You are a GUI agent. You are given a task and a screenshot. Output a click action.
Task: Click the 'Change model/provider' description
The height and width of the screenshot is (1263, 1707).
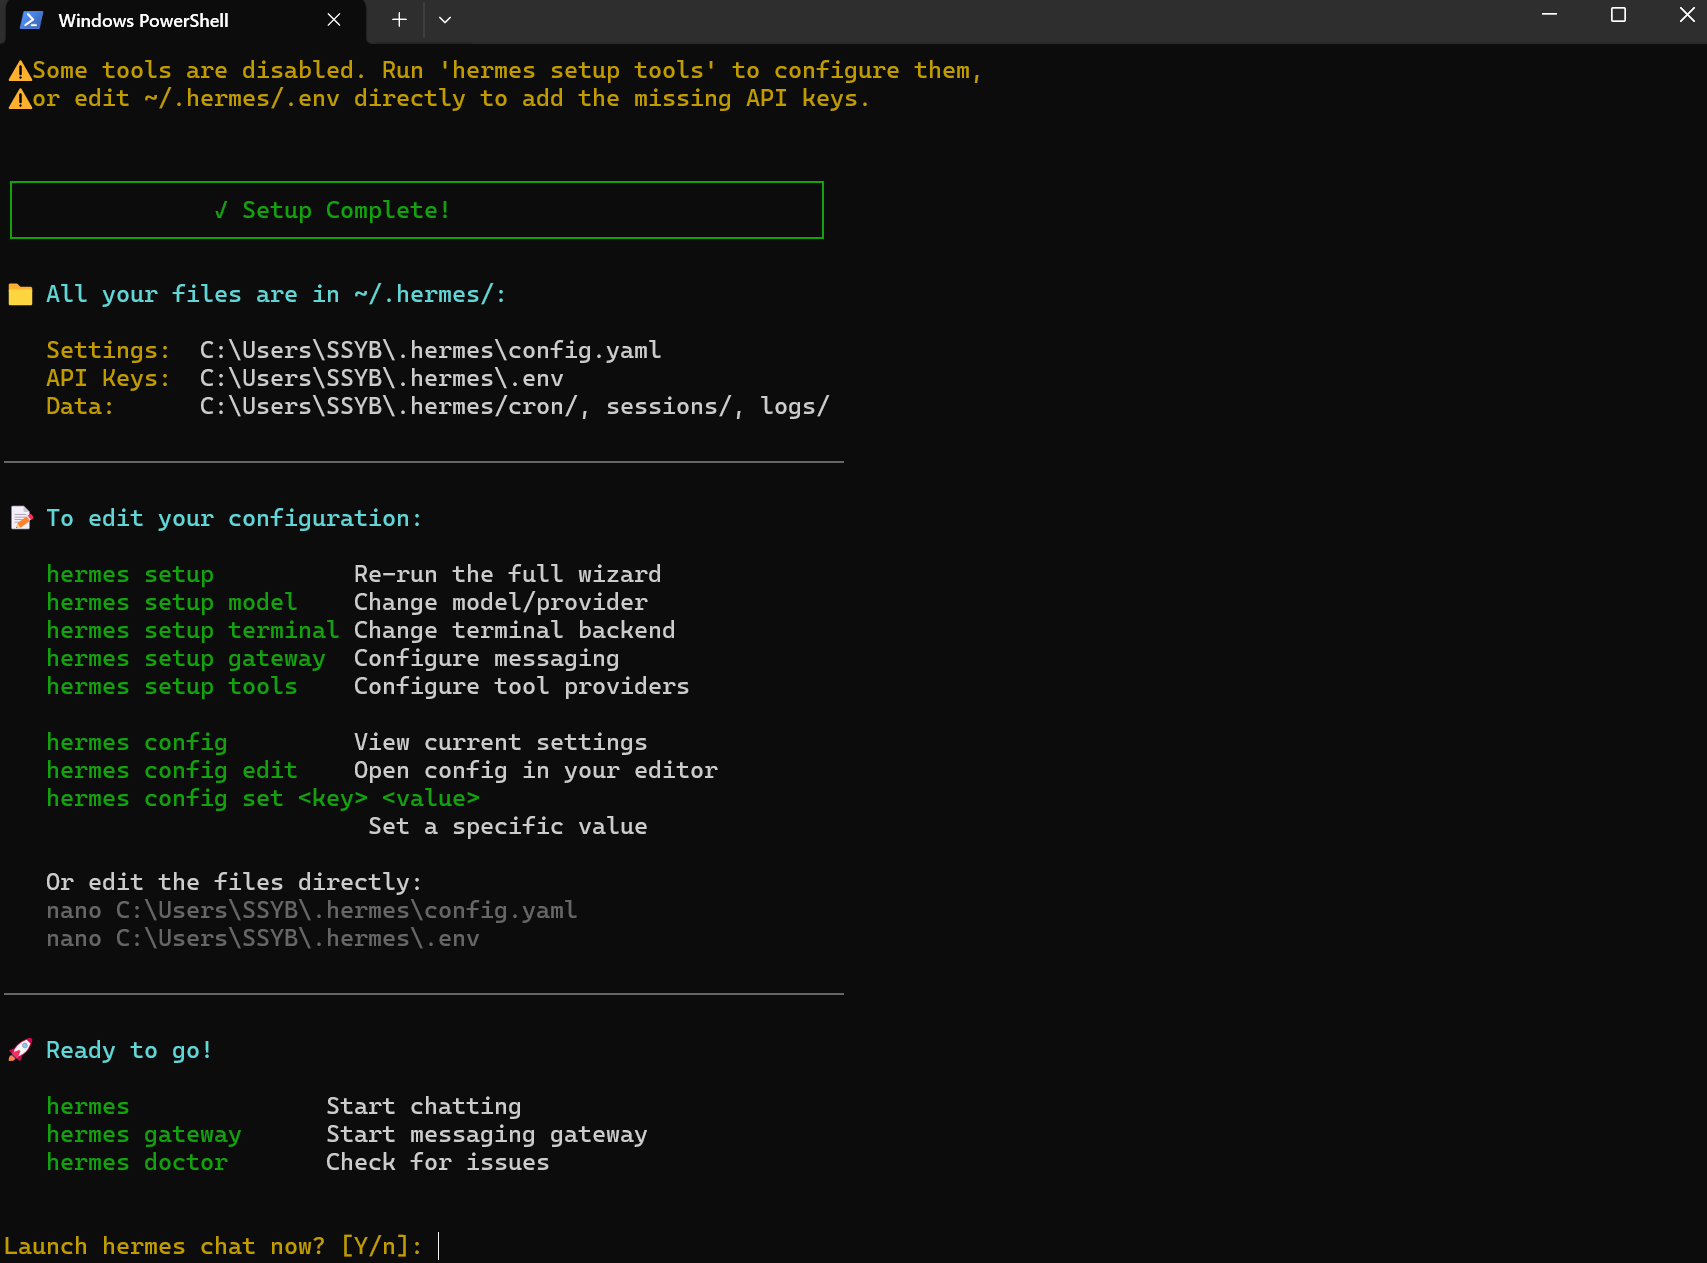point(500,603)
